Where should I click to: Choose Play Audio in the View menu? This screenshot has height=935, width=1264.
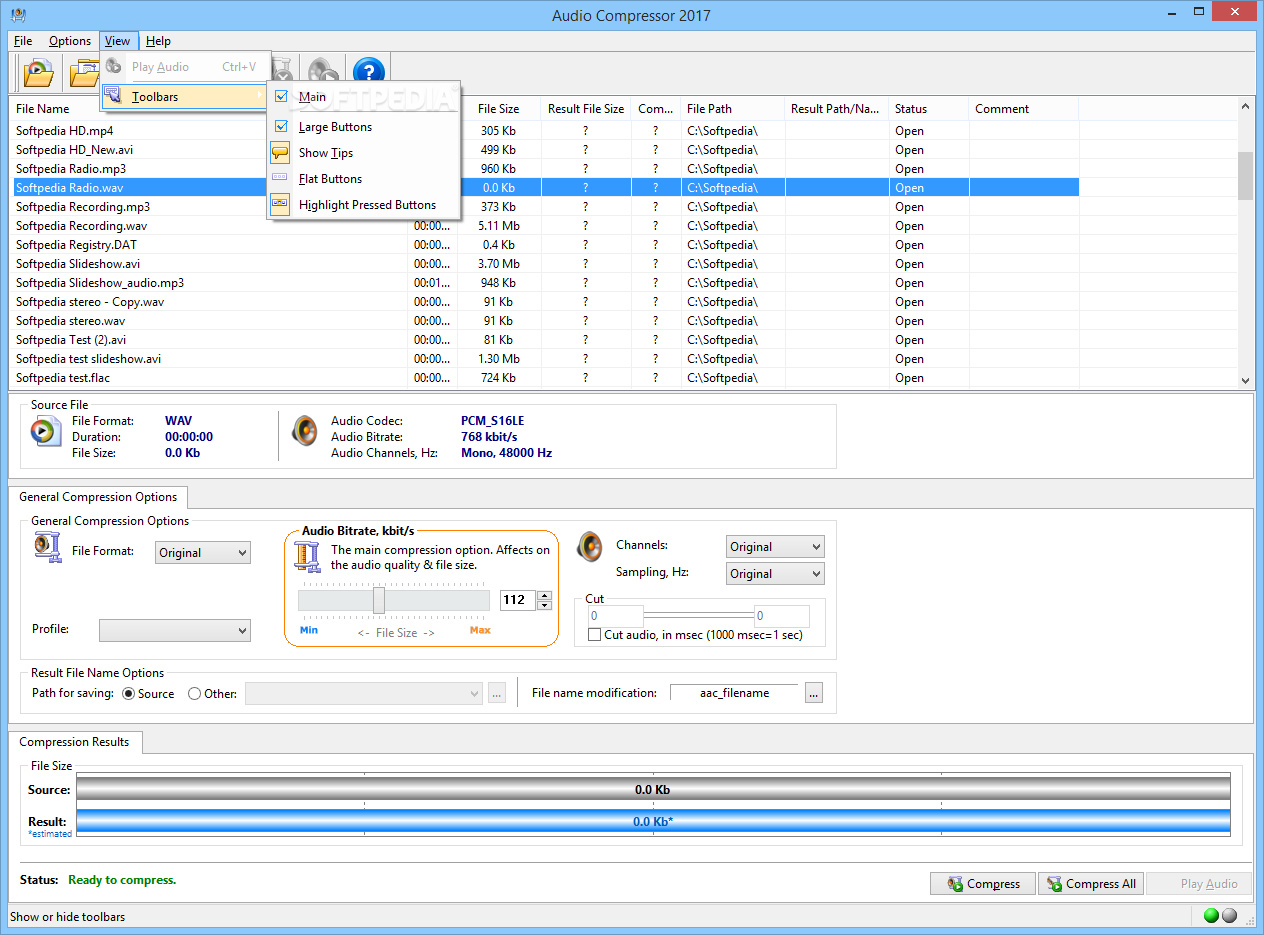185,67
